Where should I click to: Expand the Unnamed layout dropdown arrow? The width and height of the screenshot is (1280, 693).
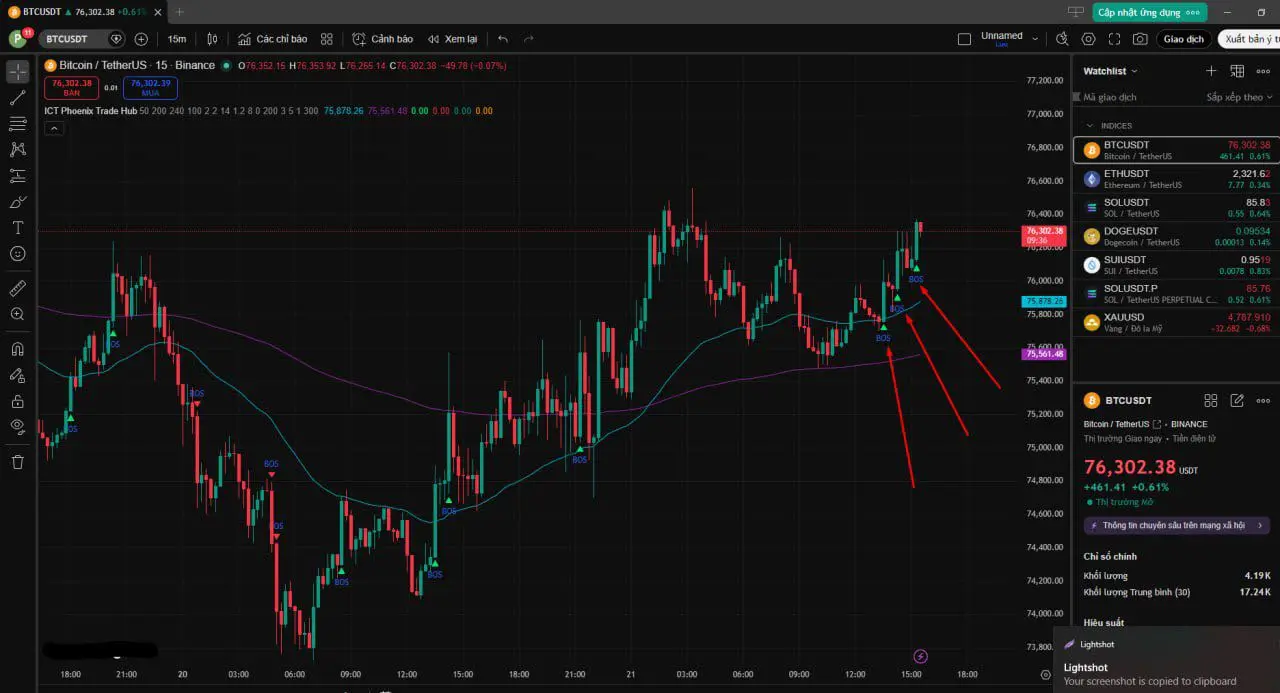pyautogui.click(x=1035, y=39)
